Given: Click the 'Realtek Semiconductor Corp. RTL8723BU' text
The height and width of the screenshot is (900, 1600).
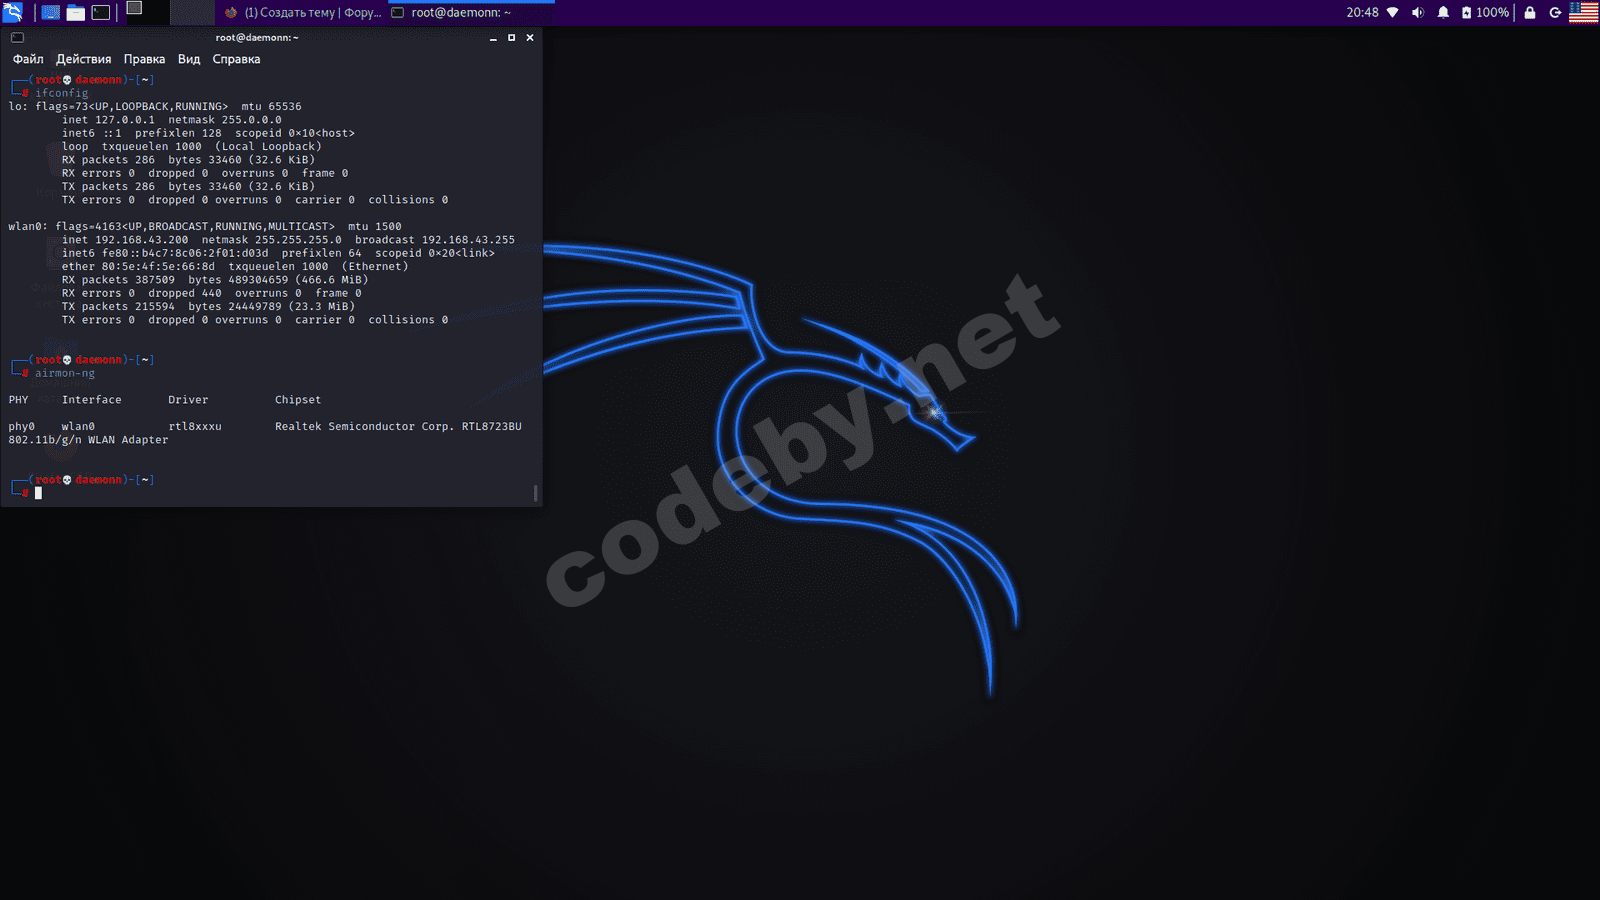Looking at the screenshot, I should click(x=398, y=426).
